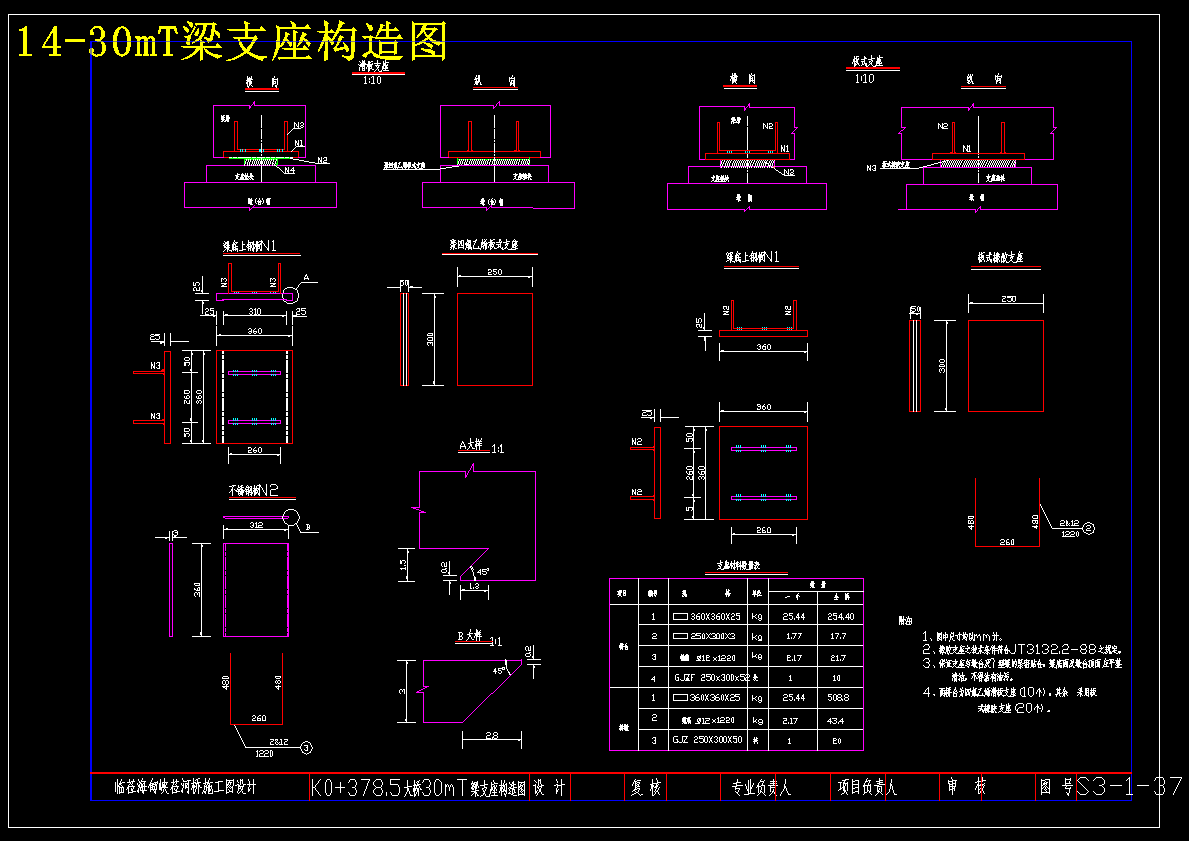Click the material table title above the table
Image resolution: width=1189 pixels, height=841 pixels.
738,566
